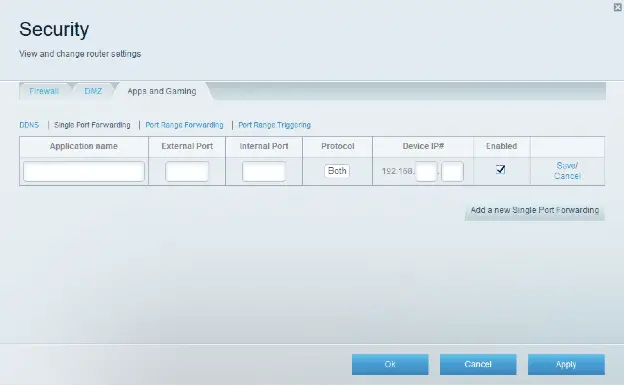Focus the External Port input box

[x=187, y=172]
